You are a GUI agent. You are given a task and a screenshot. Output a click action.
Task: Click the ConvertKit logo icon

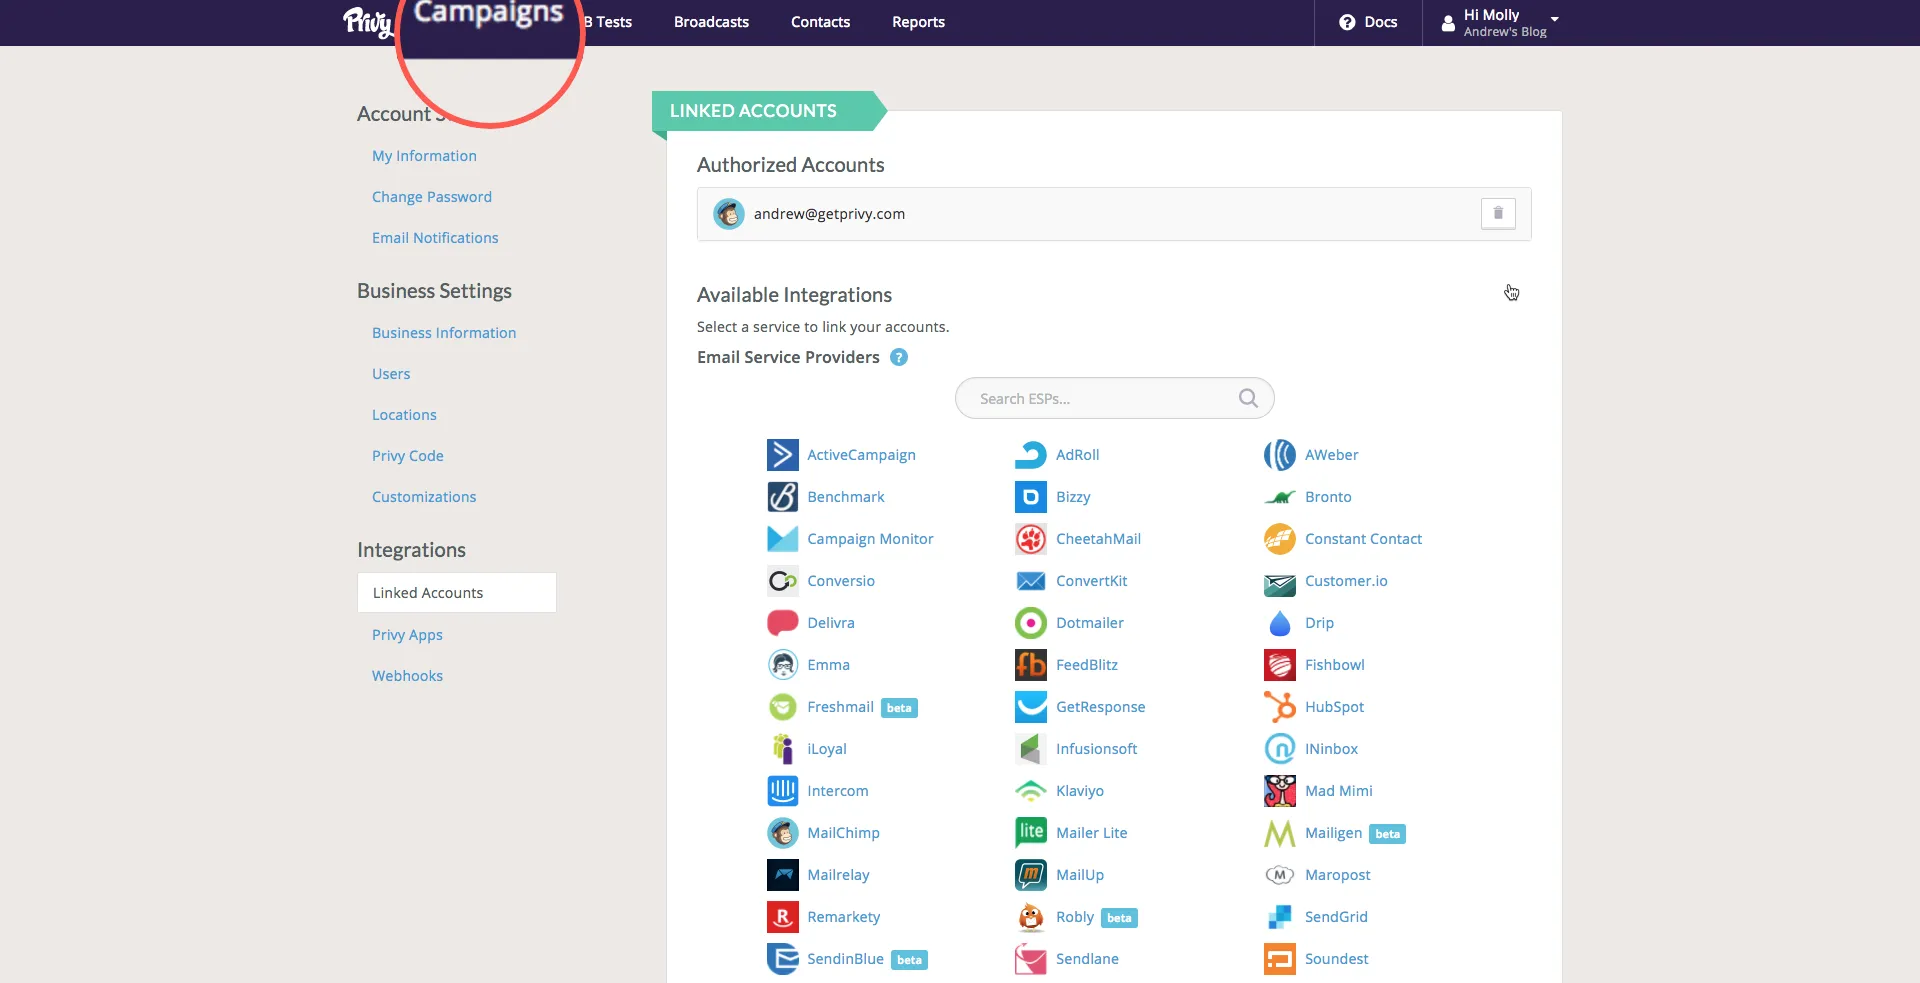point(1031,581)
